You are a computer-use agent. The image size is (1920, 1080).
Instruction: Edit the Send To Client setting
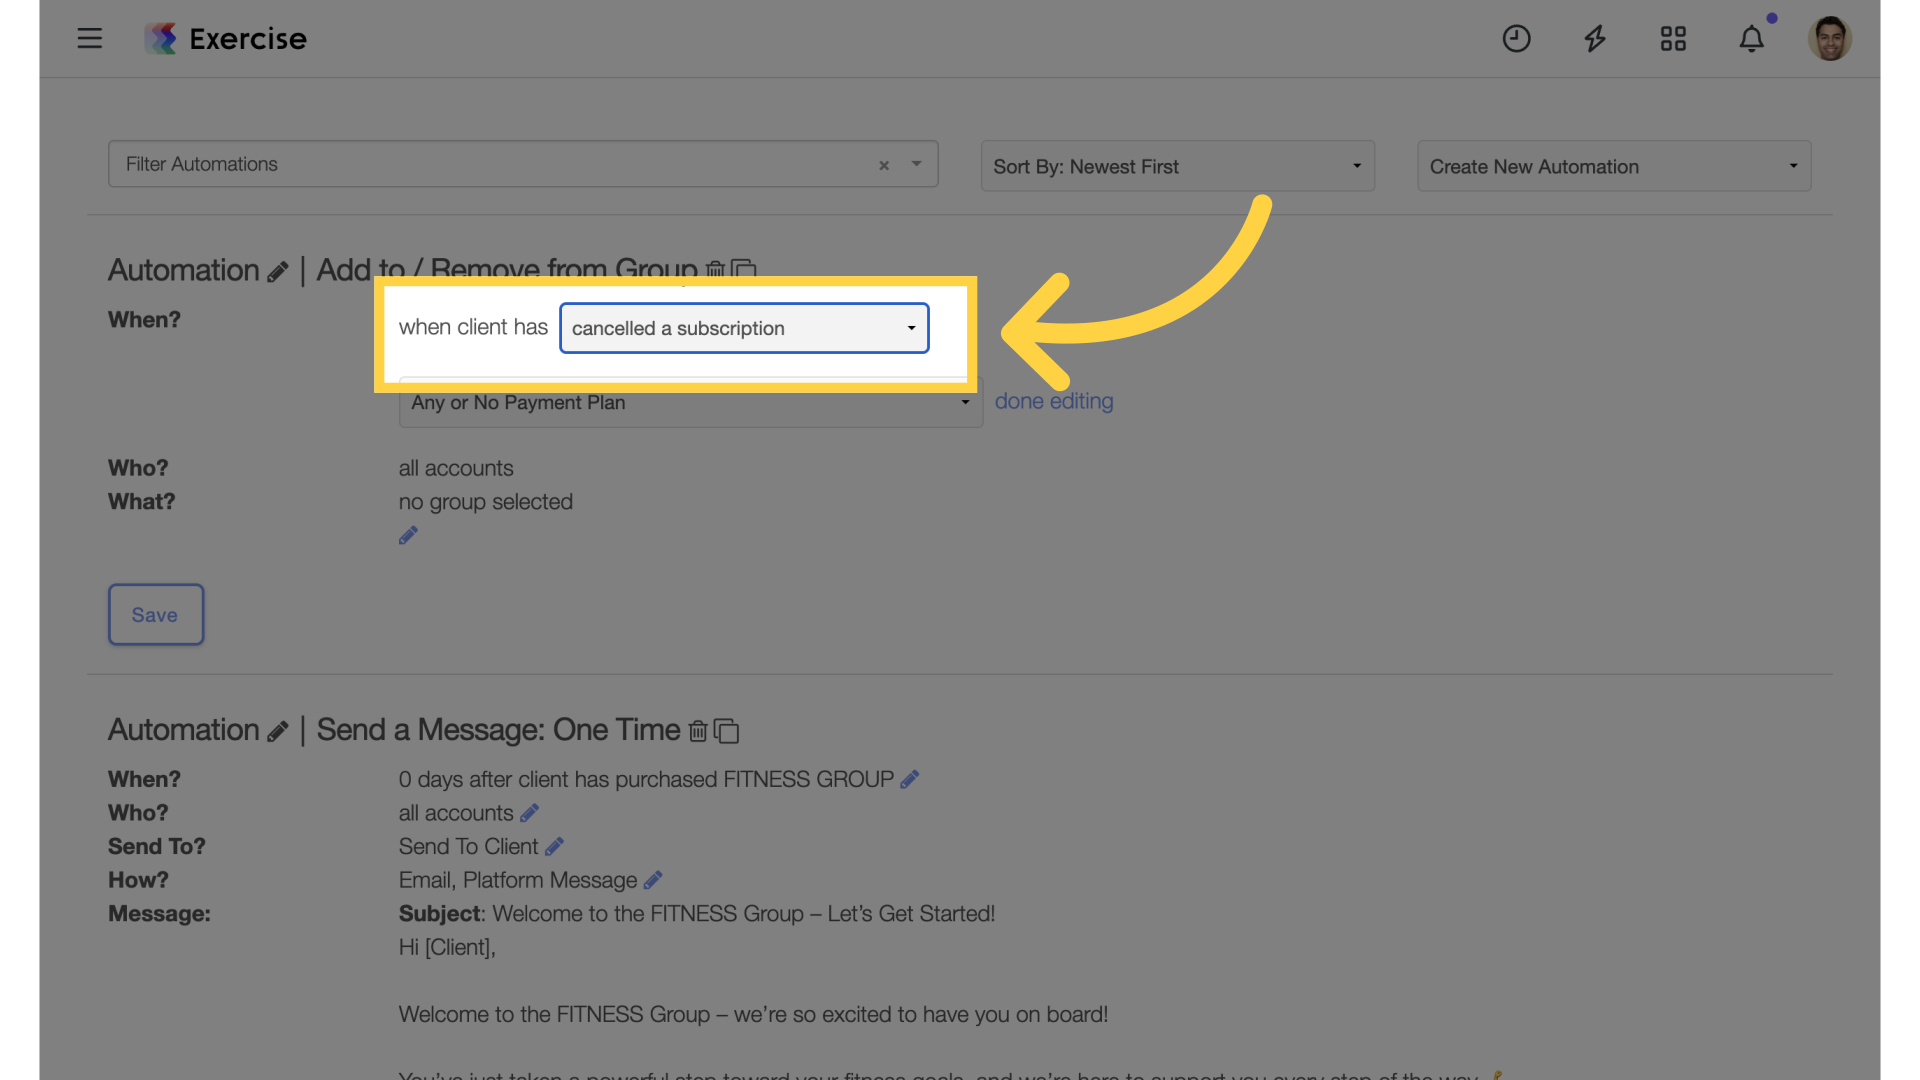pos(554,847)
